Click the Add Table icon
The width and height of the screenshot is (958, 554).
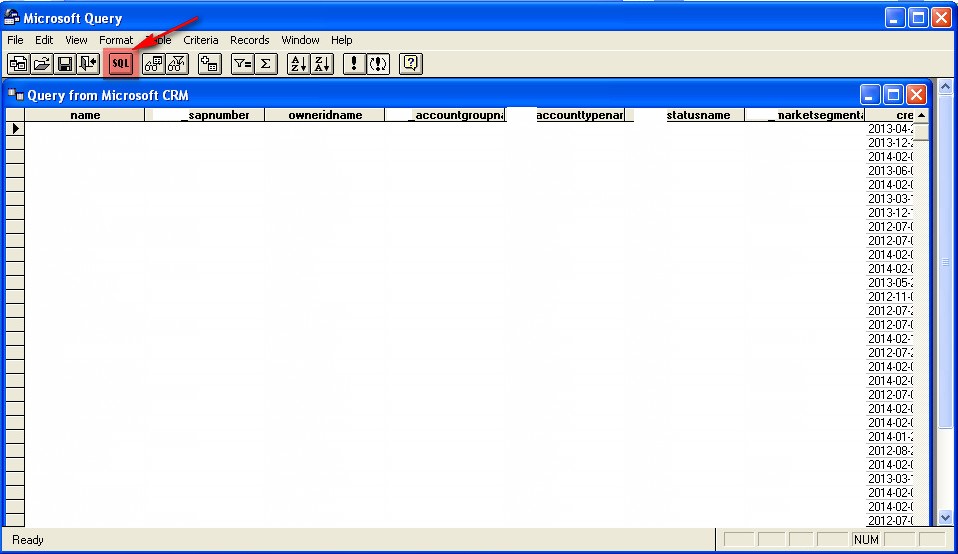coord(209,64)
